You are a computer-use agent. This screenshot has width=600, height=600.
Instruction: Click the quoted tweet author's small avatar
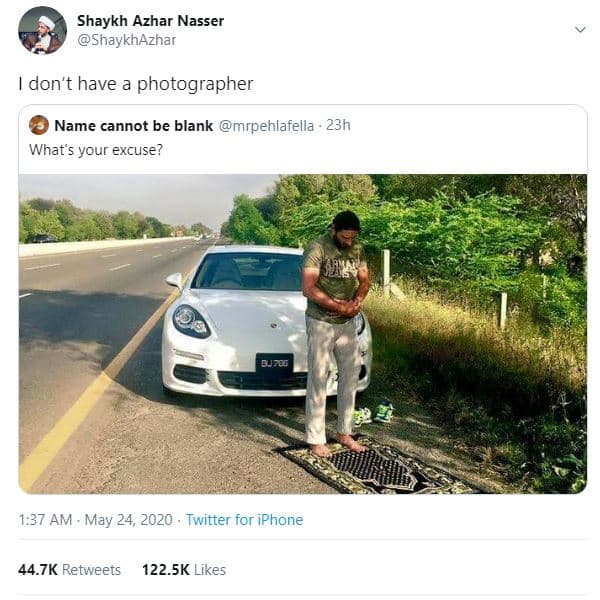pyautogui.click(x=39, y=125)
